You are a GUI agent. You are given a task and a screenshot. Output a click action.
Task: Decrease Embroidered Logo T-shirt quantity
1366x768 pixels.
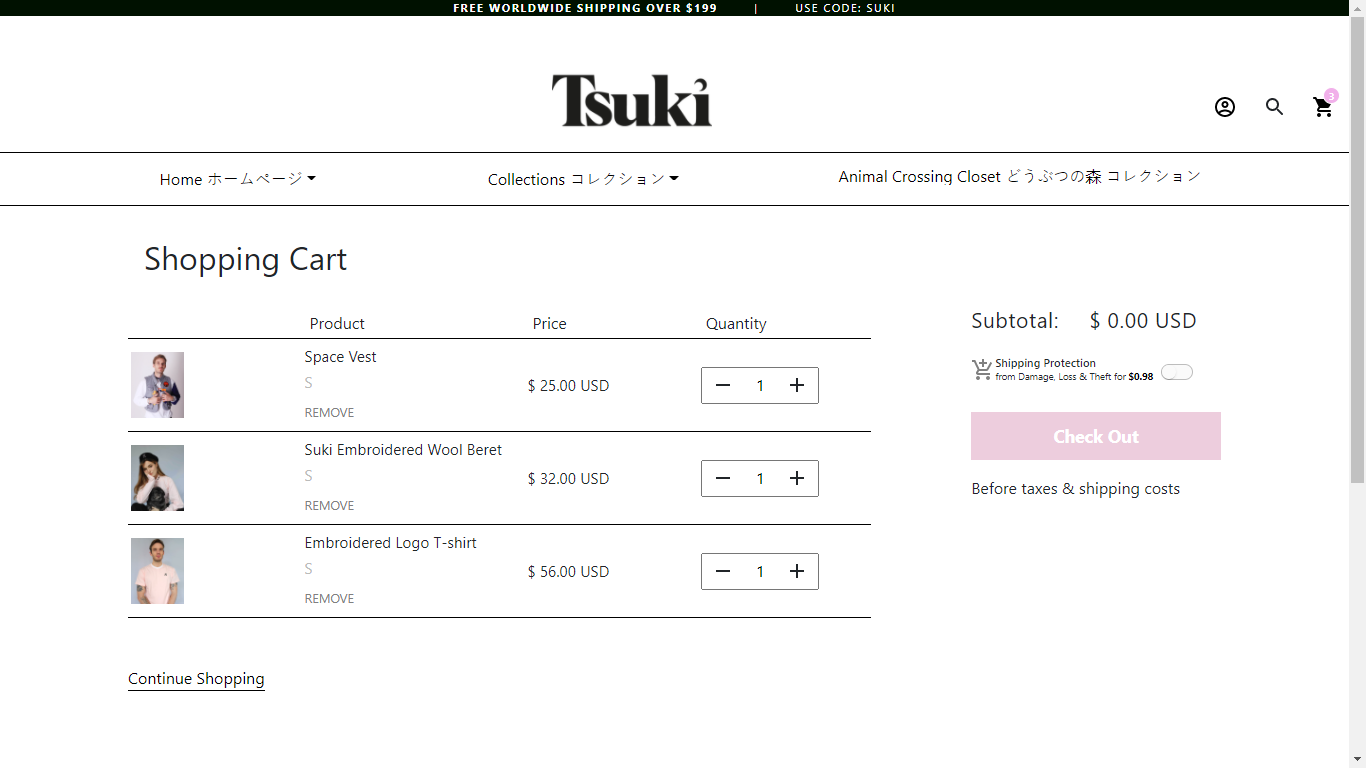coord(723,571)
